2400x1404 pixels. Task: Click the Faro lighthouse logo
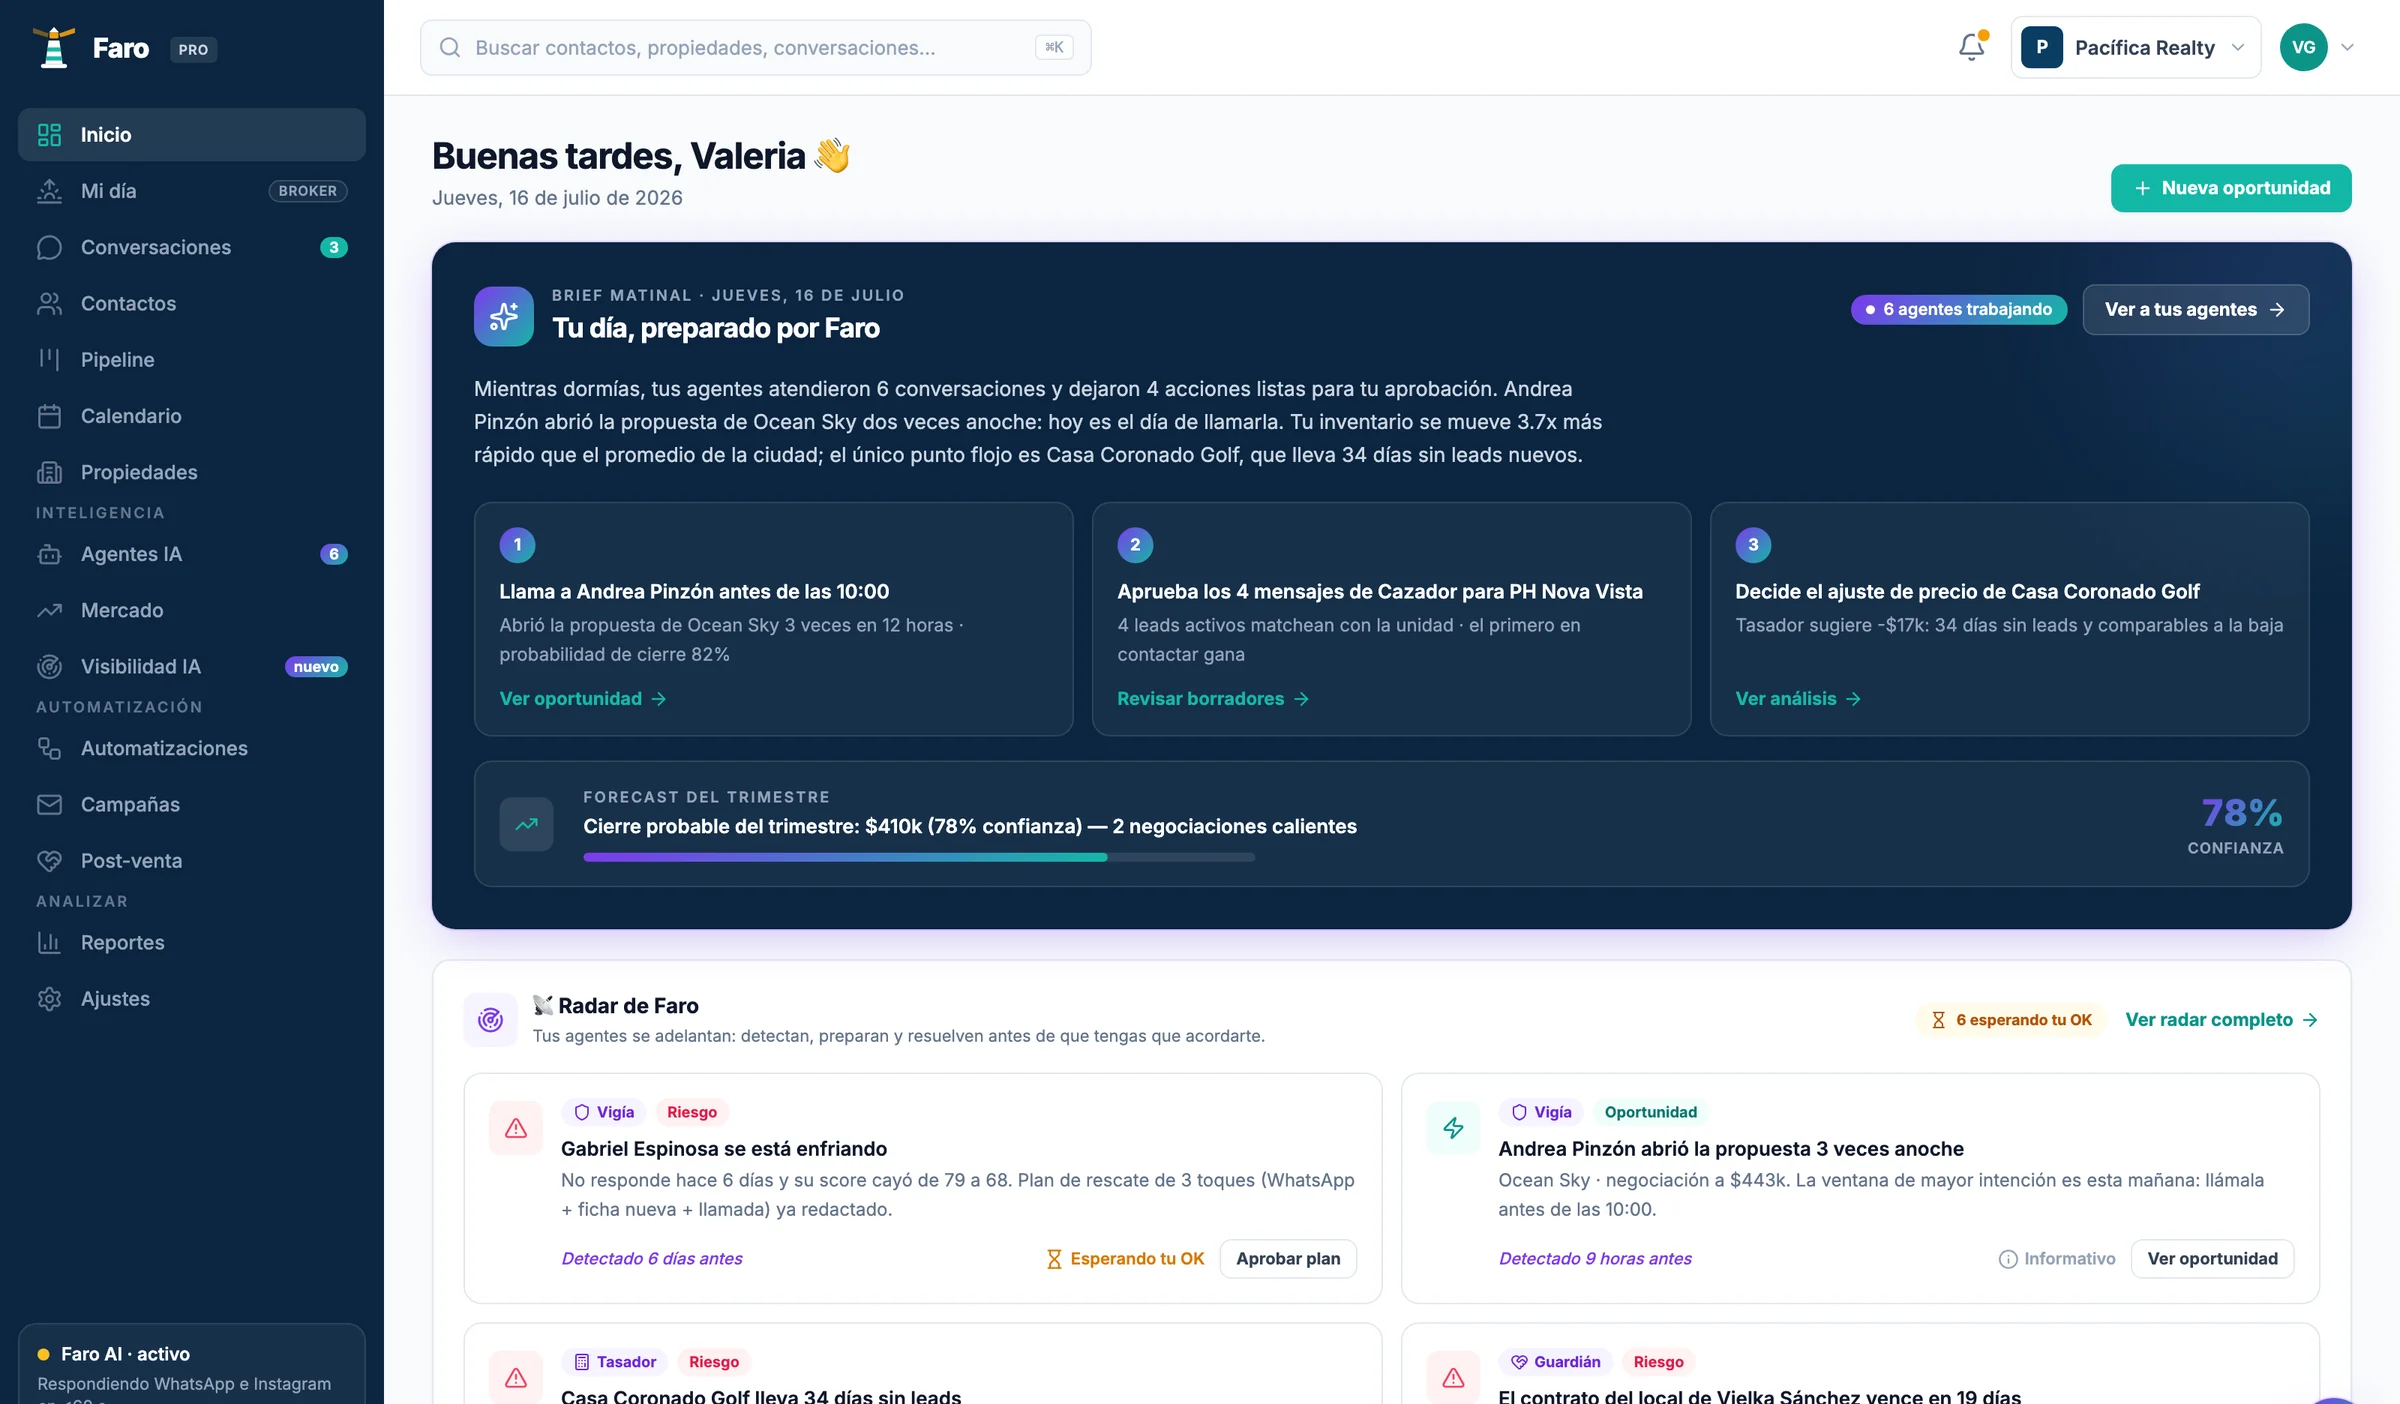coord(53,48)
